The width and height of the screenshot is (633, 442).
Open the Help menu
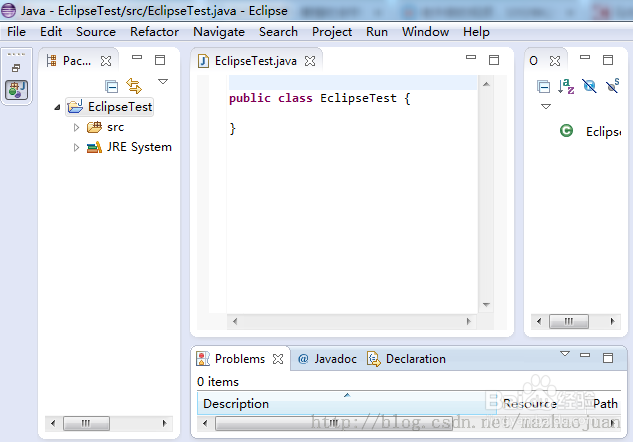point(476,31)
